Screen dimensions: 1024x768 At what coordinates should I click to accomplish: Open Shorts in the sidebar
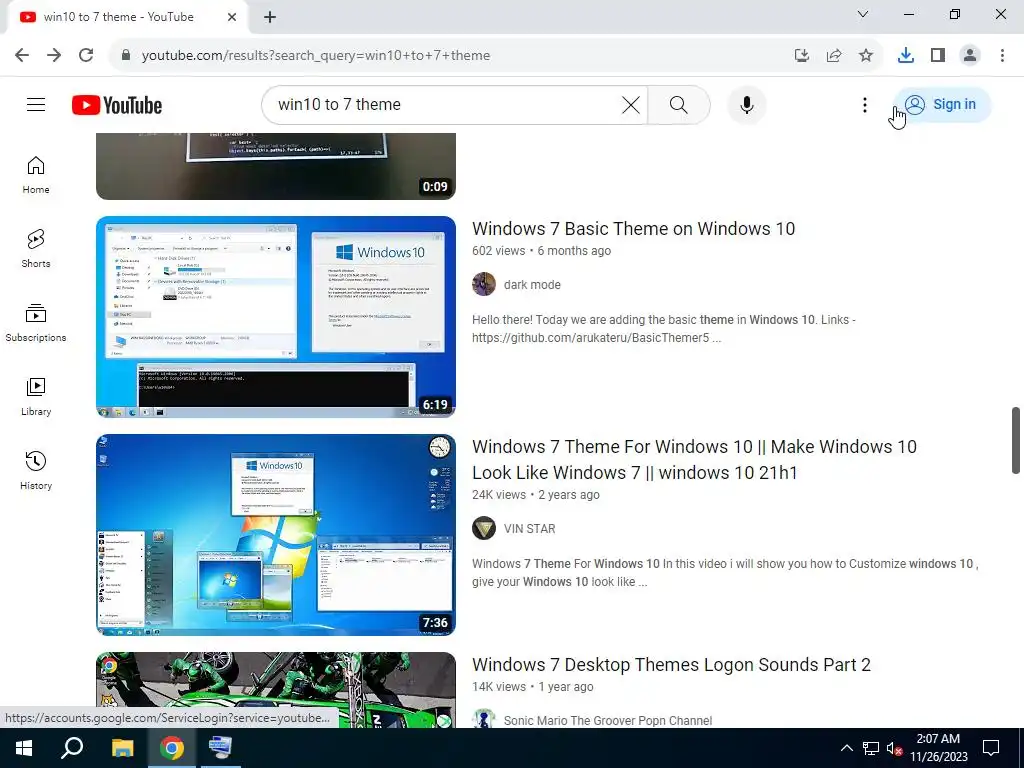[36, 249]
